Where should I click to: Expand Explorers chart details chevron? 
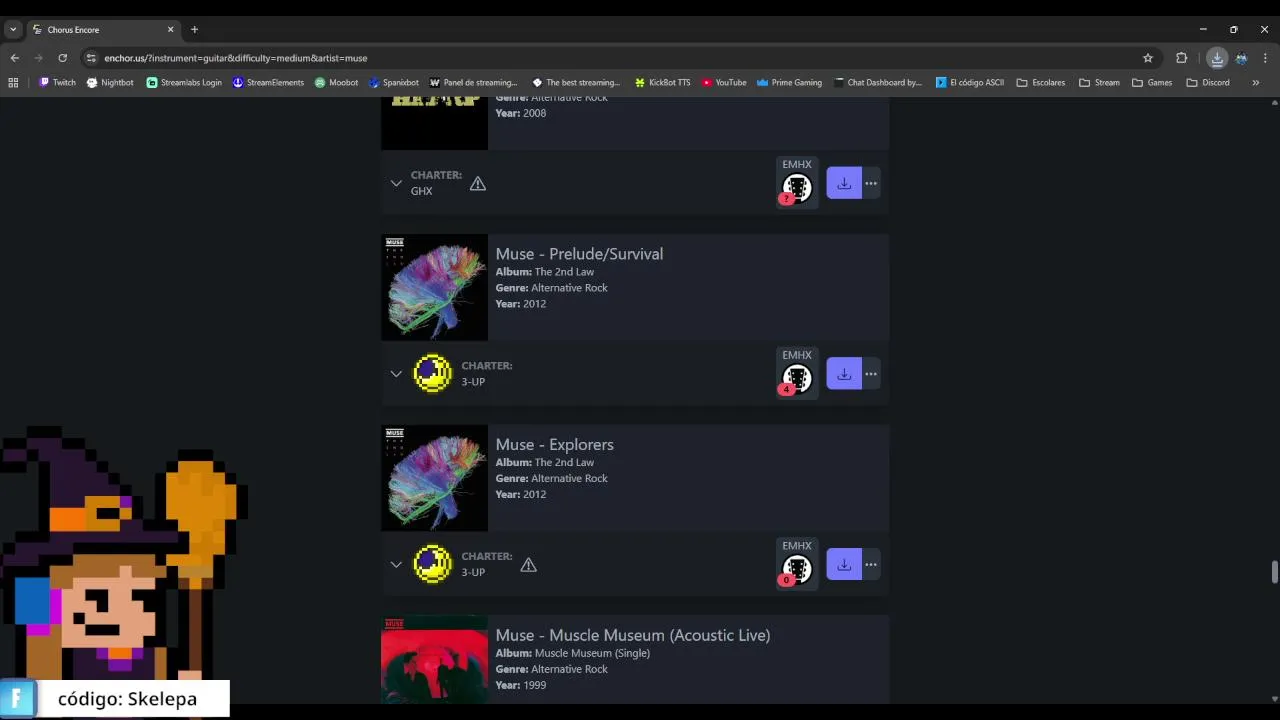(396, 565)
